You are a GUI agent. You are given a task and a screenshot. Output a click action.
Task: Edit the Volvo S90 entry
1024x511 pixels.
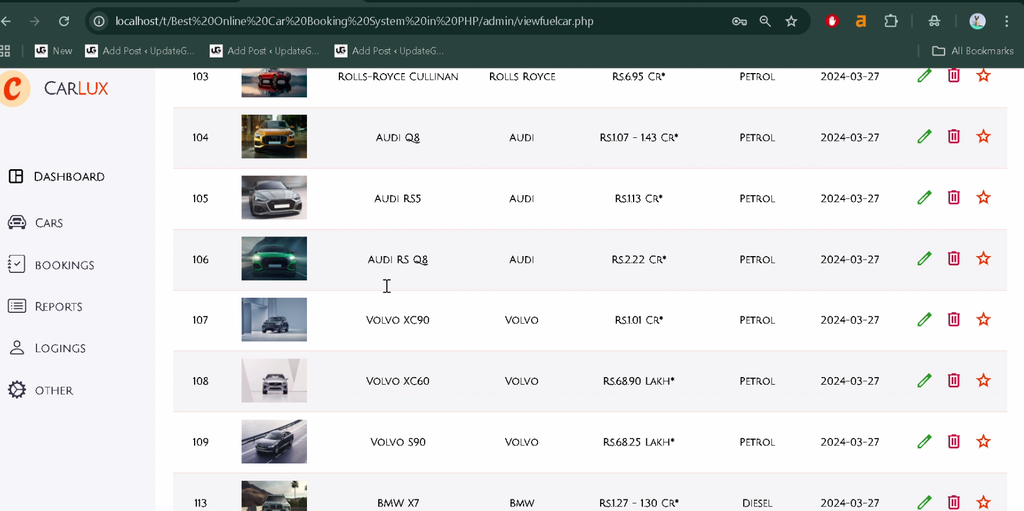(x=924, y=442)
